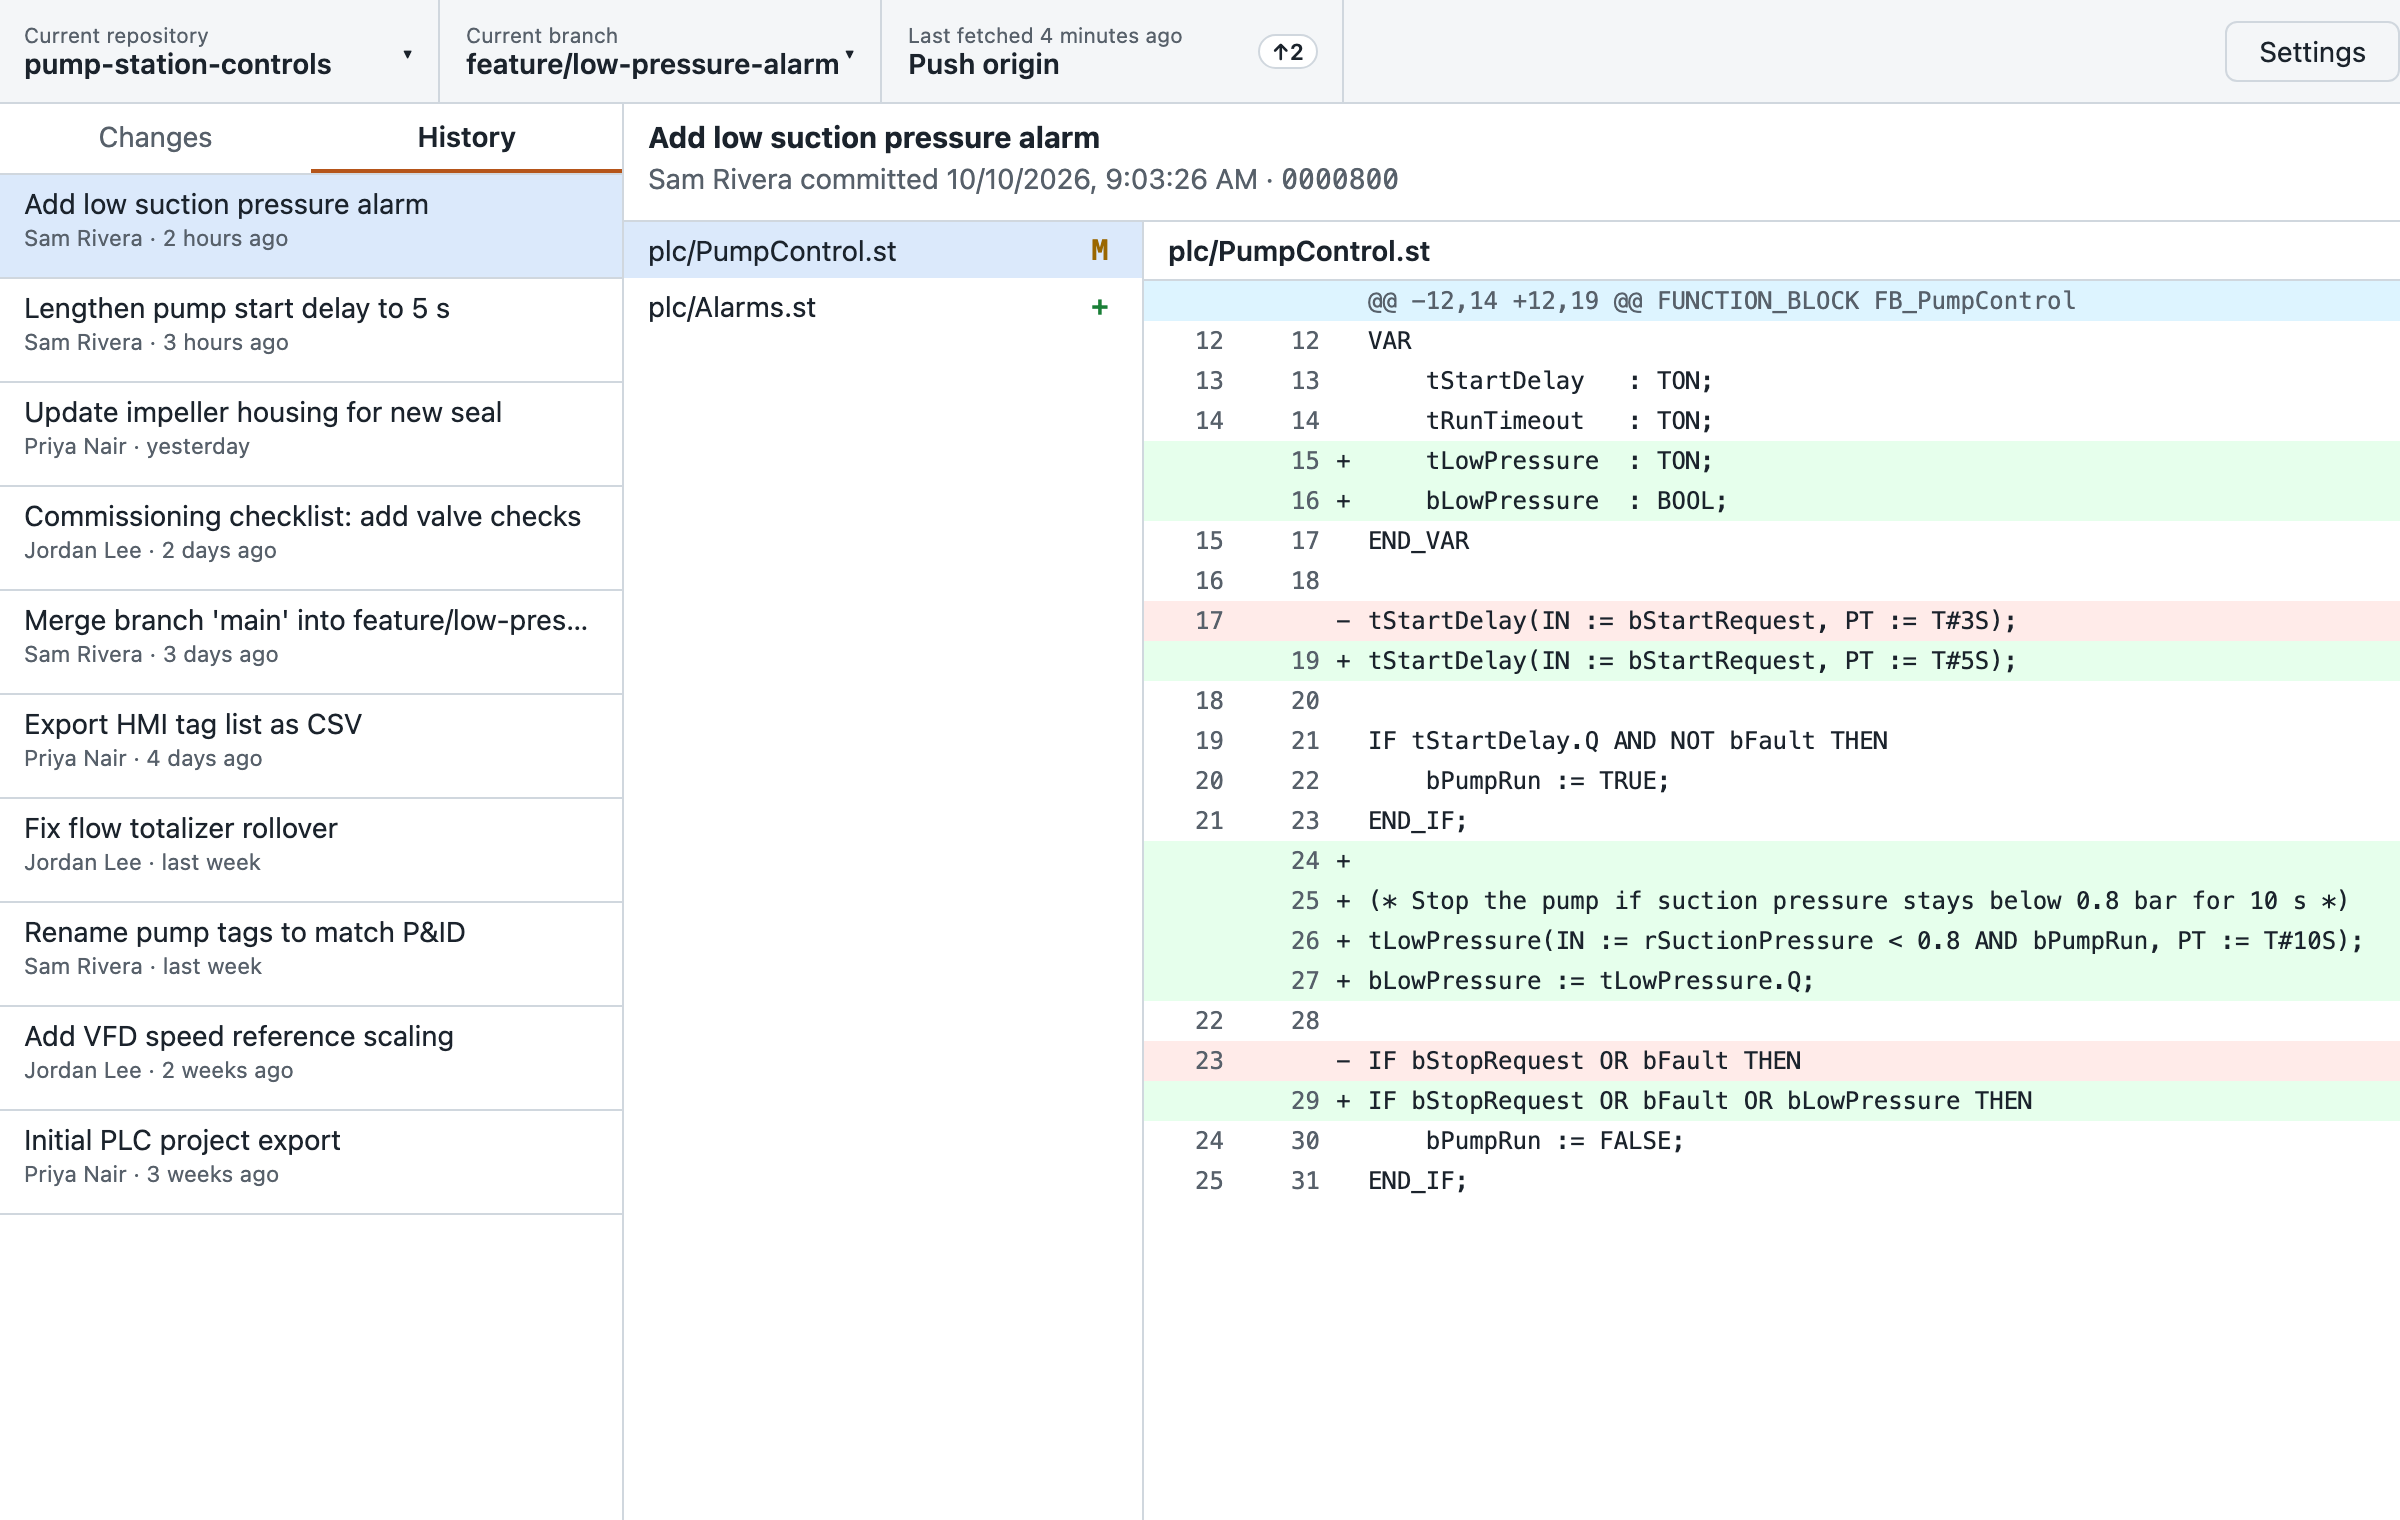The image size is (2400, 1520).
Task: Click the modified status icon for PumpControl.st
Action: pyautogui.click(x=1099, y=250)
